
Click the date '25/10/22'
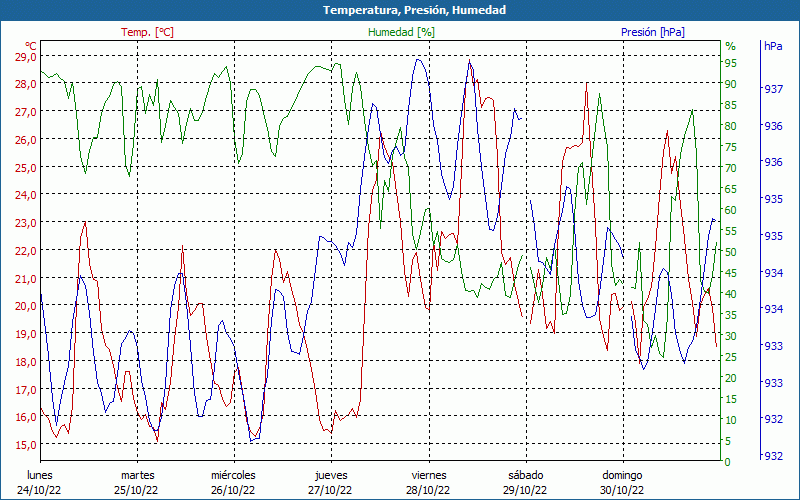(x=136, y=490)
